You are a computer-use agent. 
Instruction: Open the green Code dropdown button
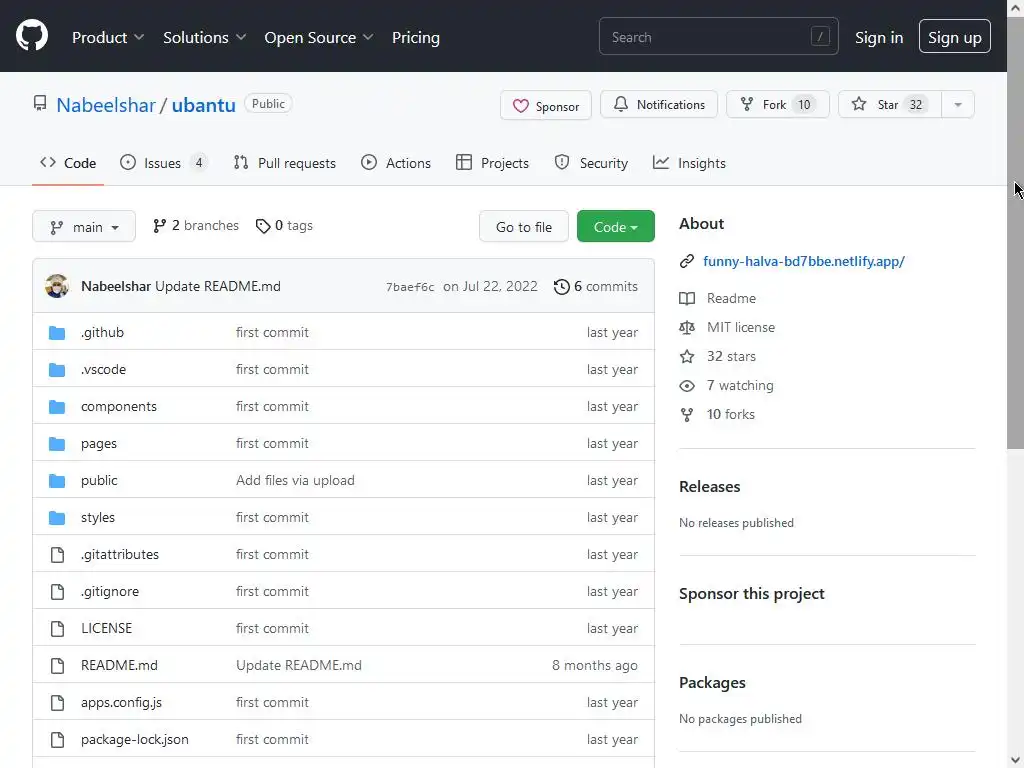click(x=615, y=227)
